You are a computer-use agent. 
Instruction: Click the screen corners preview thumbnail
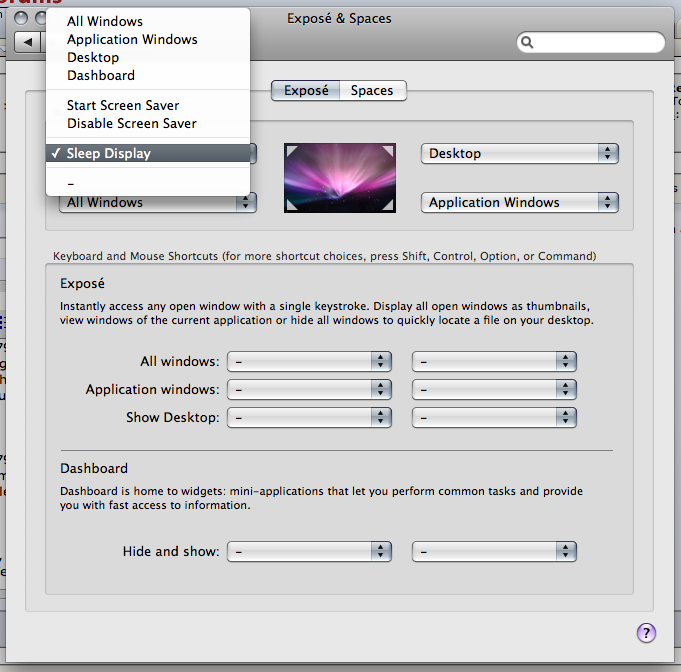click(x=340, y=178)
